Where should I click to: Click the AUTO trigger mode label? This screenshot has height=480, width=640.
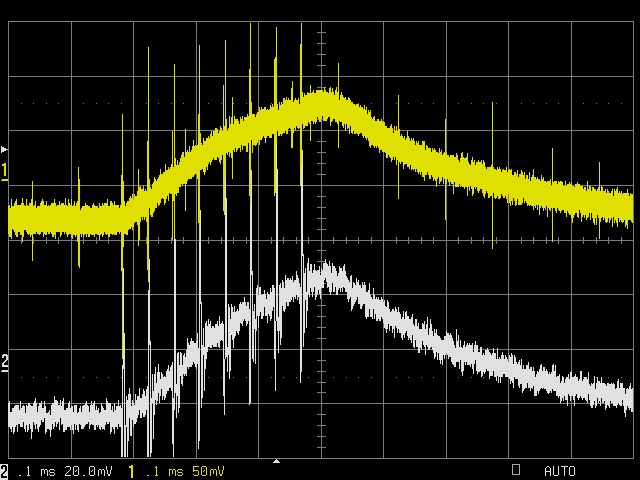coord(560,471)
